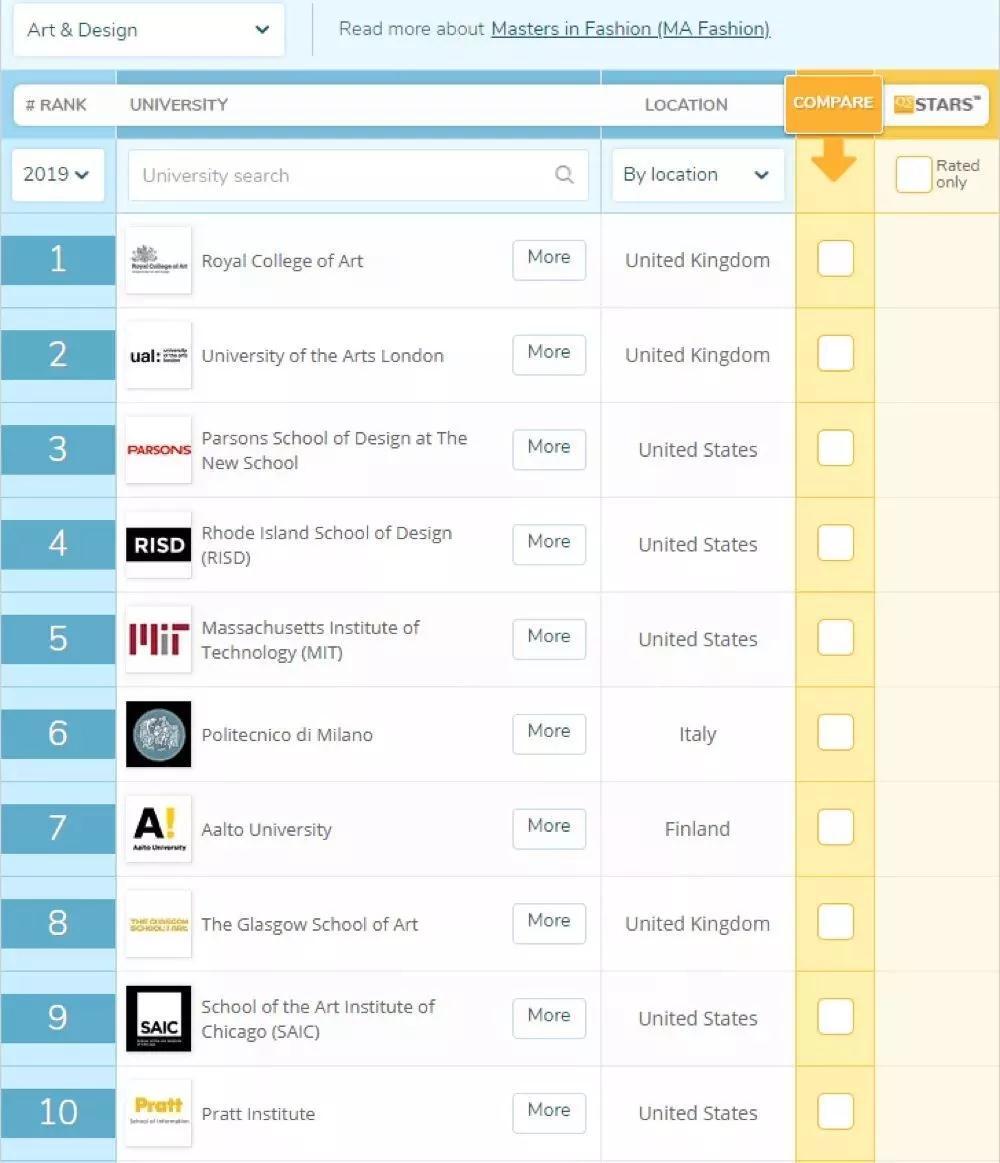Image resolution: width=1000 pixels, height=1163 pixels.
Task: Click the Pratt Institute logo
Action: [x=158, y=1113]
